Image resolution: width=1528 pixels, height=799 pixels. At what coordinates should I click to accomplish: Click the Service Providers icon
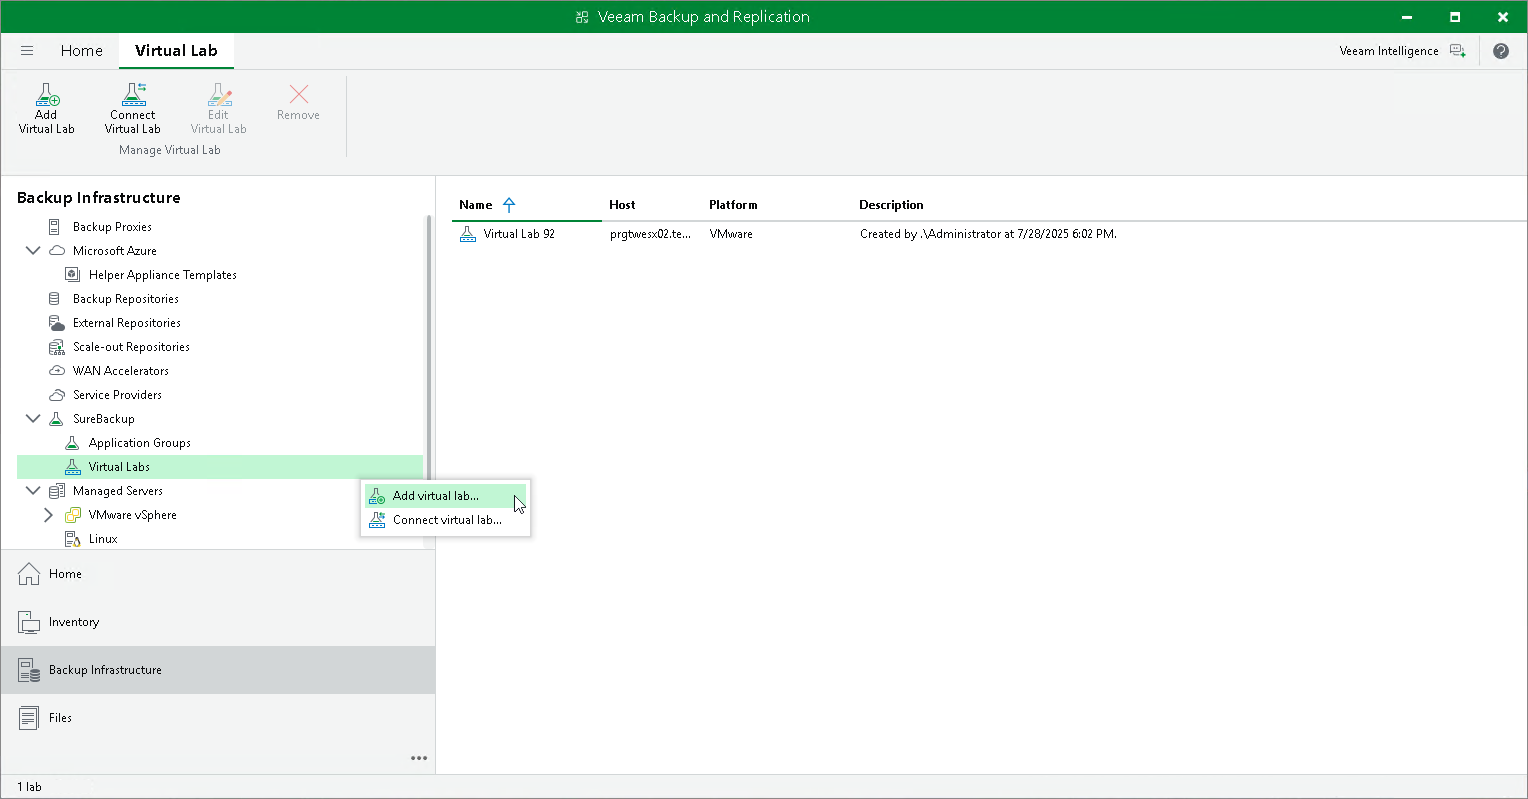pos(57,395)
